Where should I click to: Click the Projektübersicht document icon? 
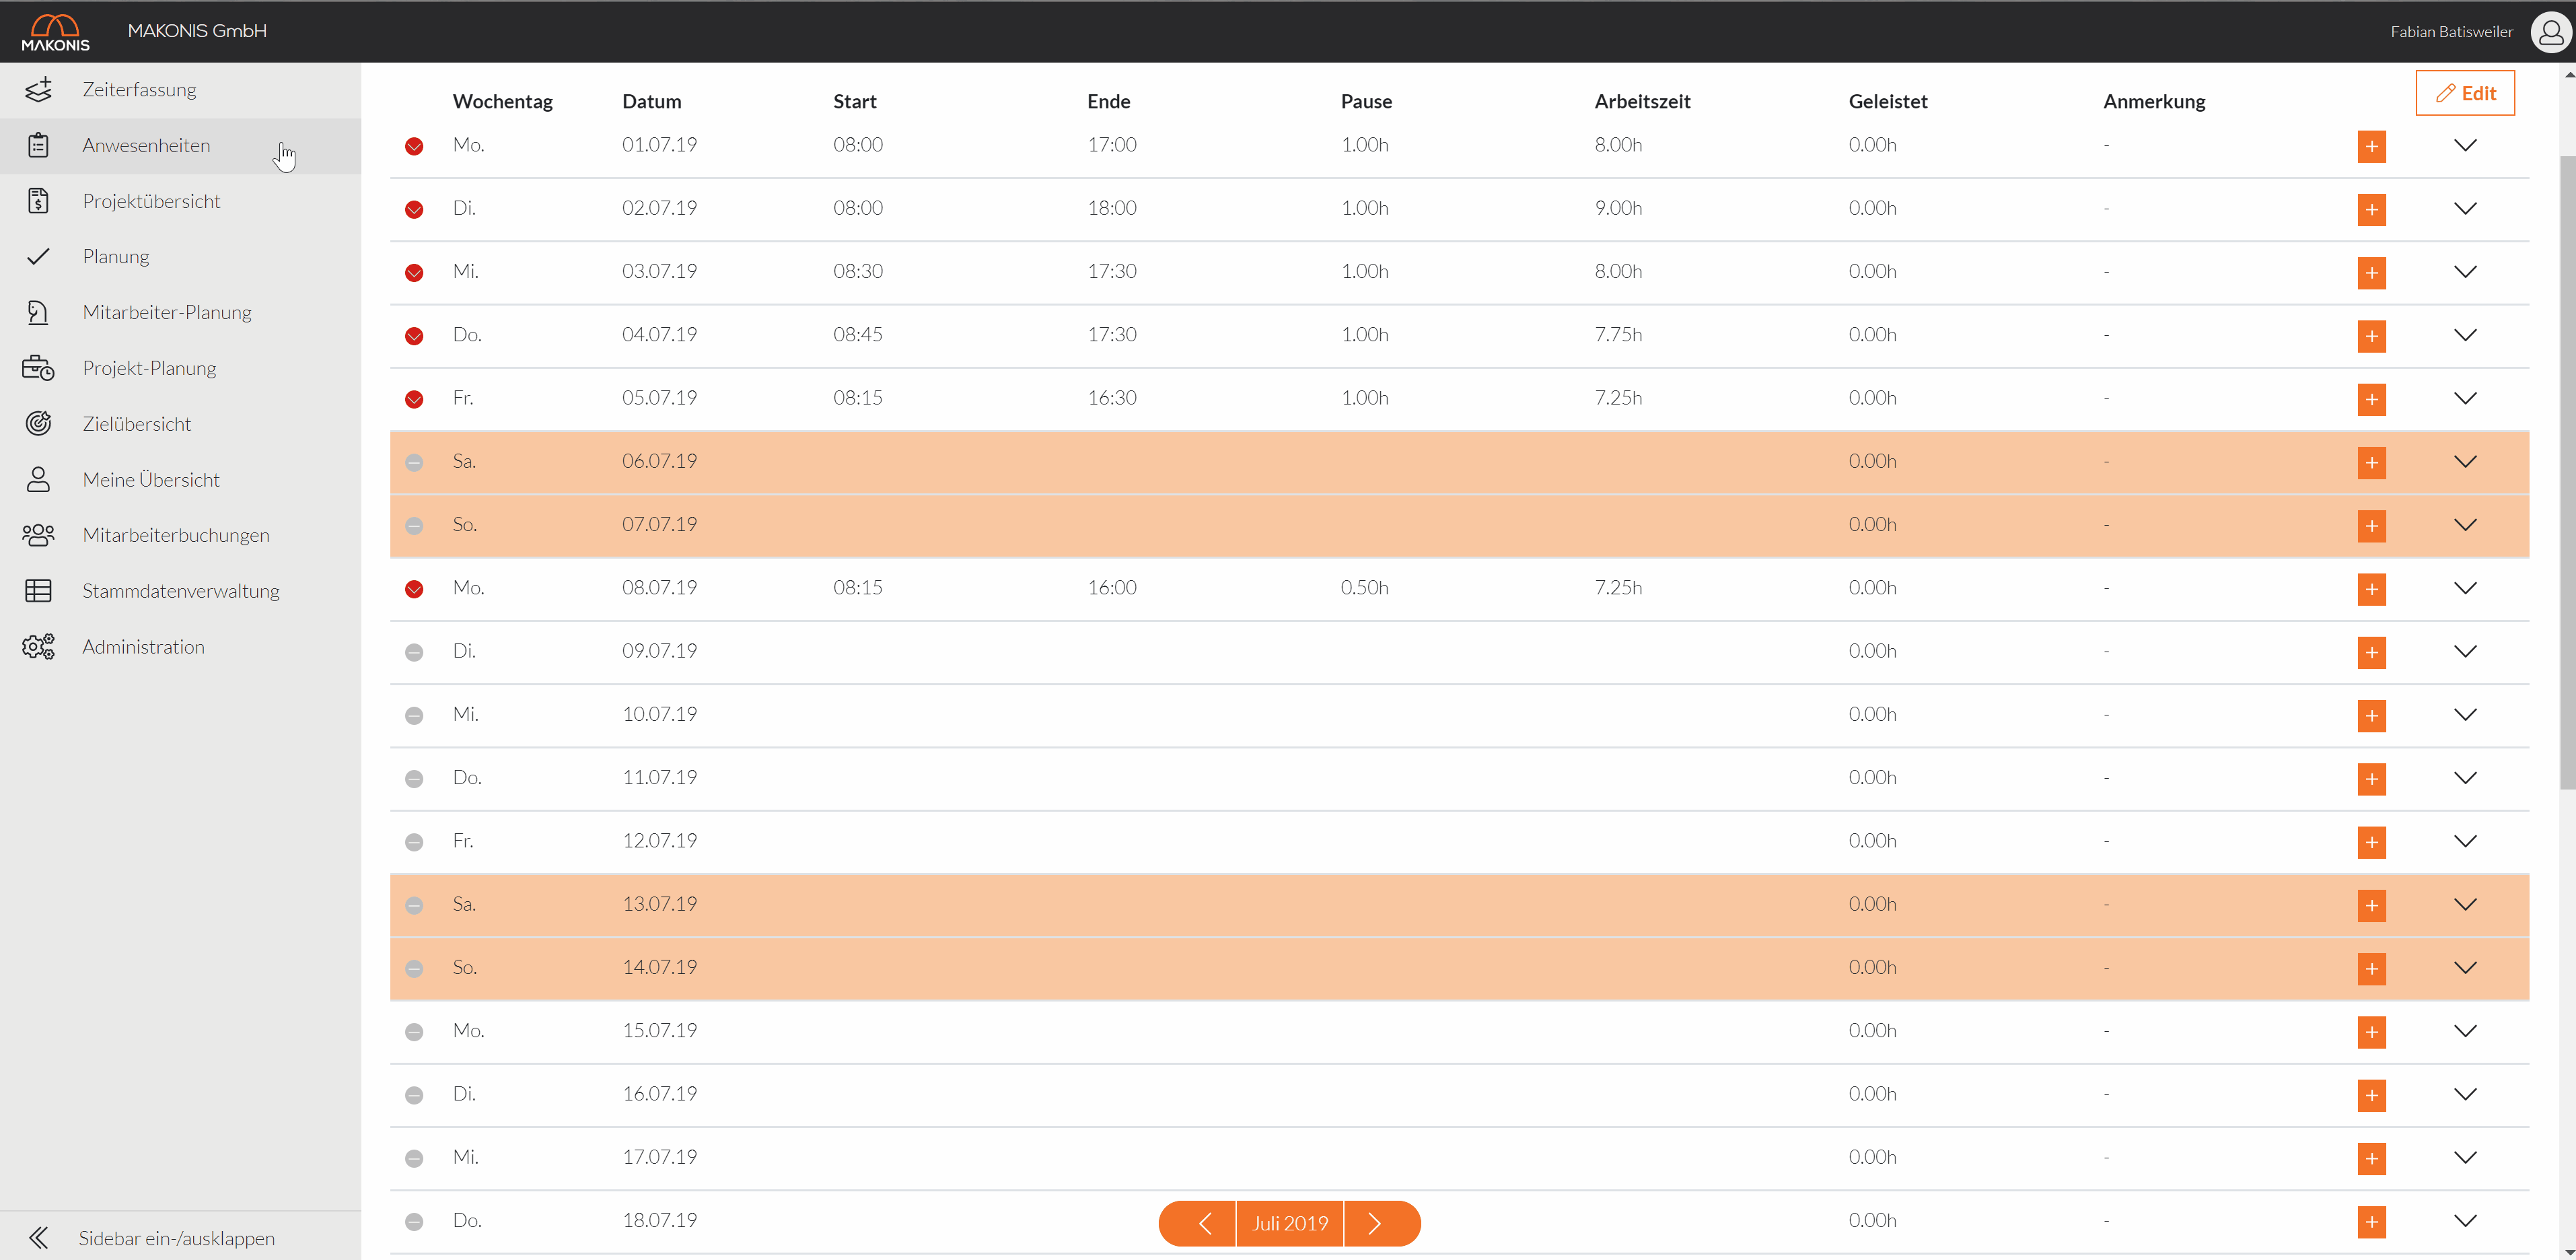point(38,201)
